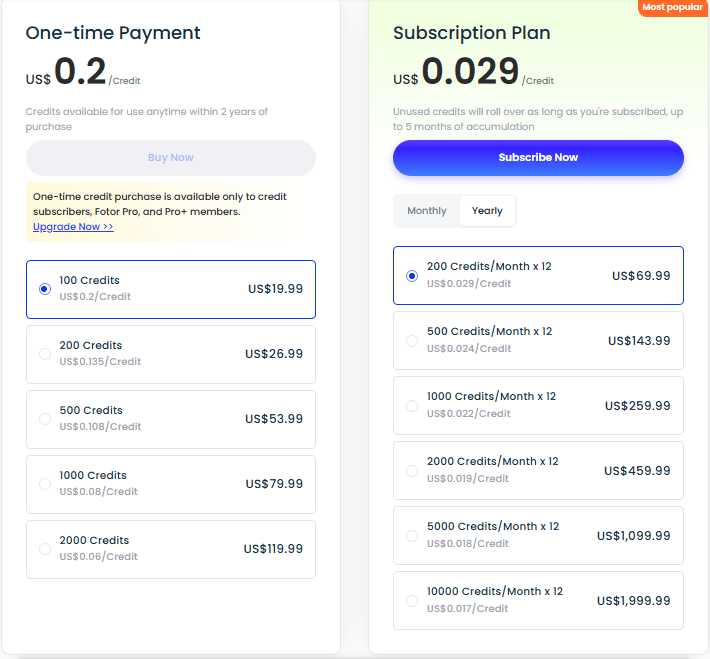Click the US$69.99 yearly price
This screenshot has width=710, height=659.
(641, 276)
